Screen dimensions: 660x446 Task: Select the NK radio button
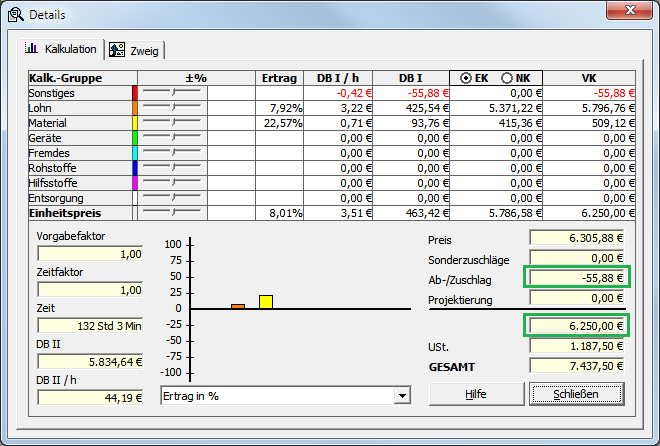[x=507, y=78]
